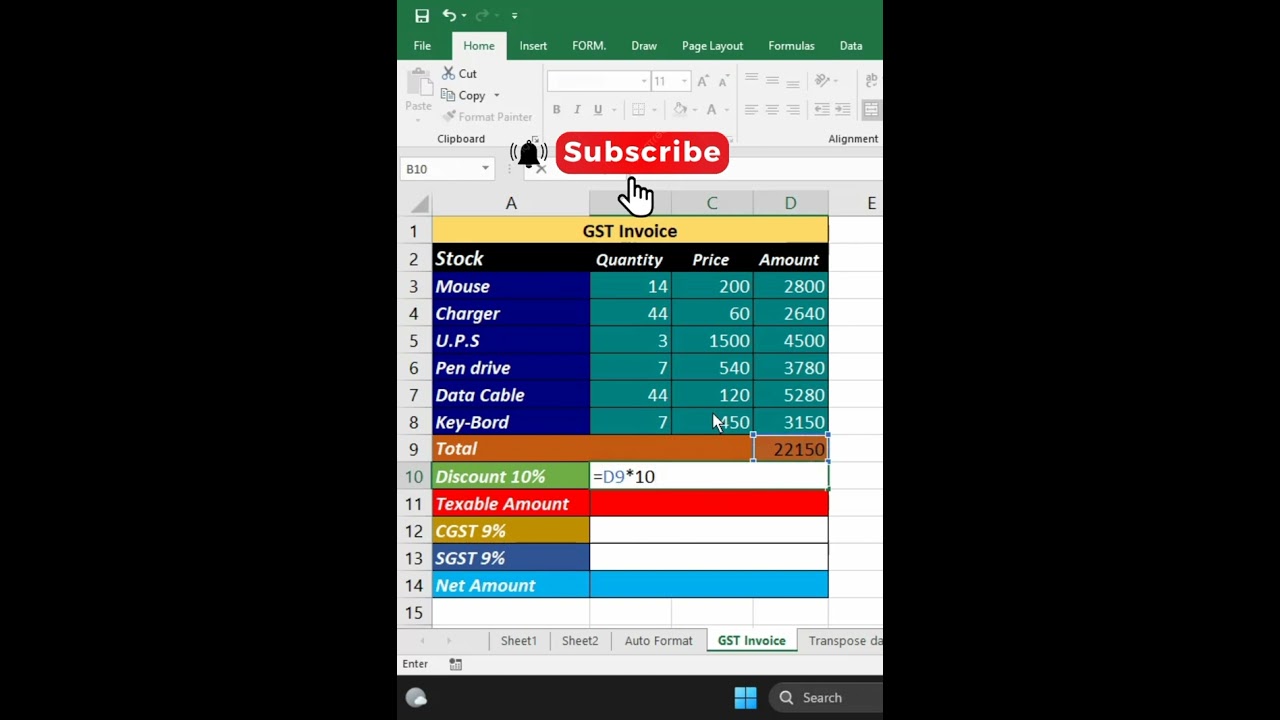This screenshot has width=1280, height=720.
Task: Click the weather widget icon on taskbar
Action: point(417,698)
